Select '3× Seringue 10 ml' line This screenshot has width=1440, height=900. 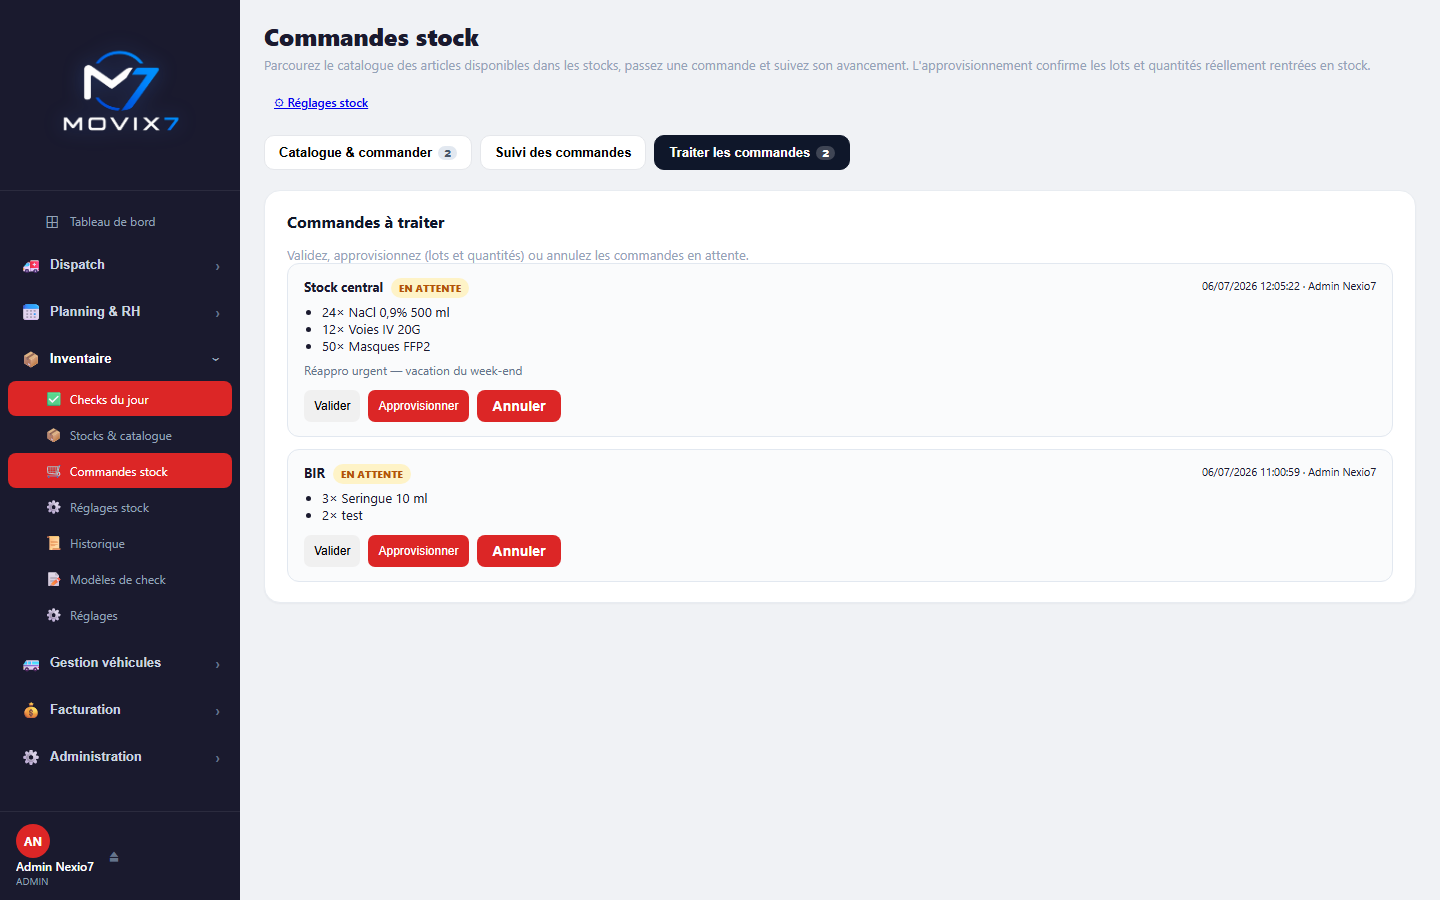coord(374,498)
